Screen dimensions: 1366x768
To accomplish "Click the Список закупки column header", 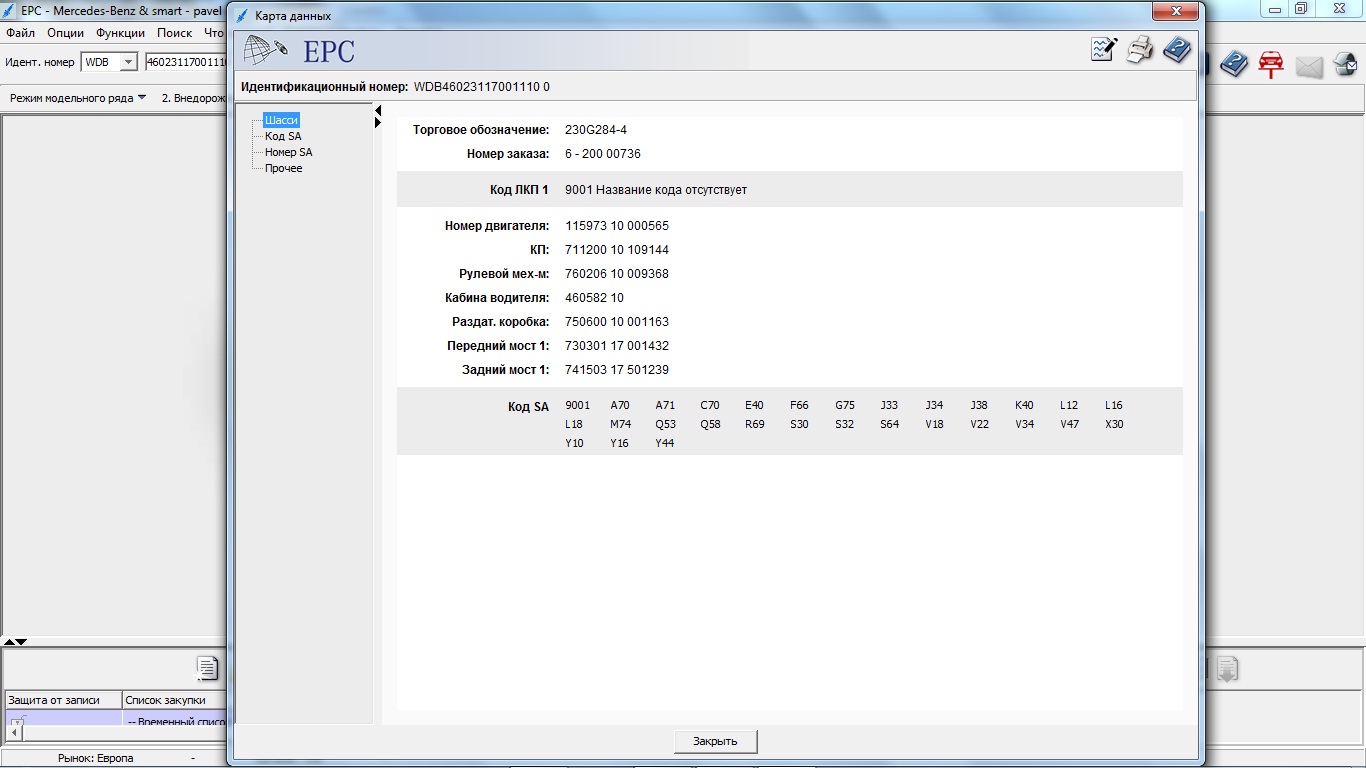I will [x=174, y=700].
